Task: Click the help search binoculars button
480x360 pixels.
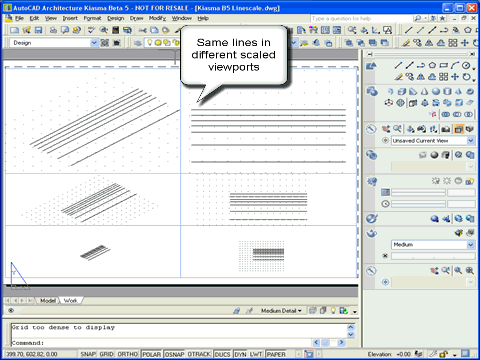Action: click(417, 18)
